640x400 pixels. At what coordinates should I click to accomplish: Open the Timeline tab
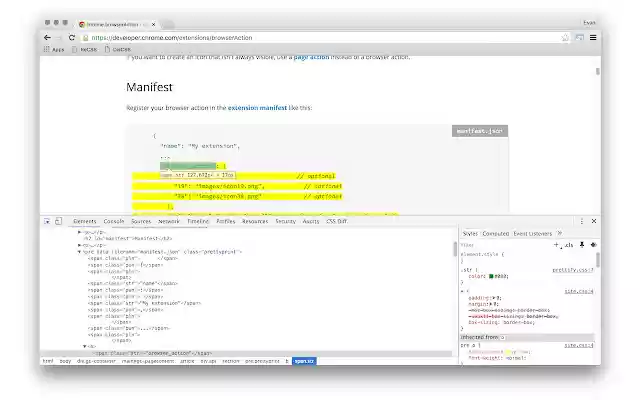click(198, 221)
